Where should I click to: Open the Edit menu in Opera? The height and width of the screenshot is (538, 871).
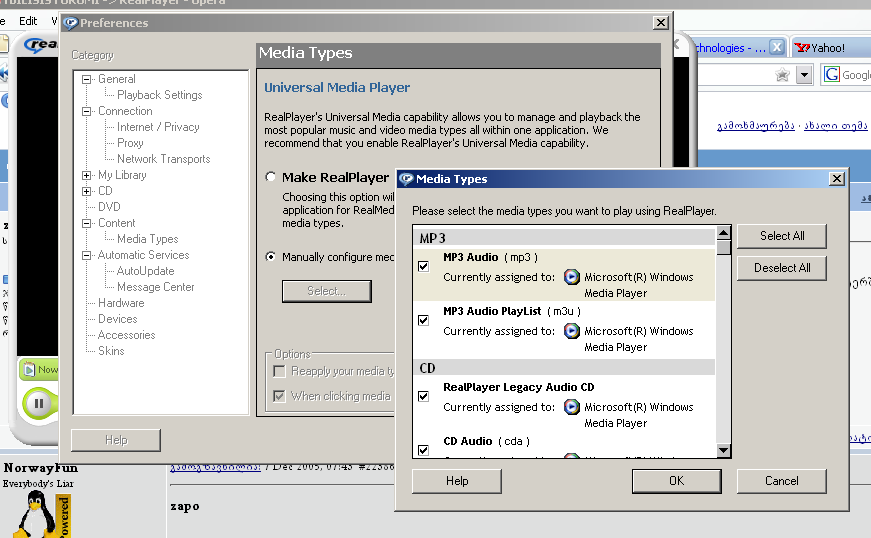point(28,21)
